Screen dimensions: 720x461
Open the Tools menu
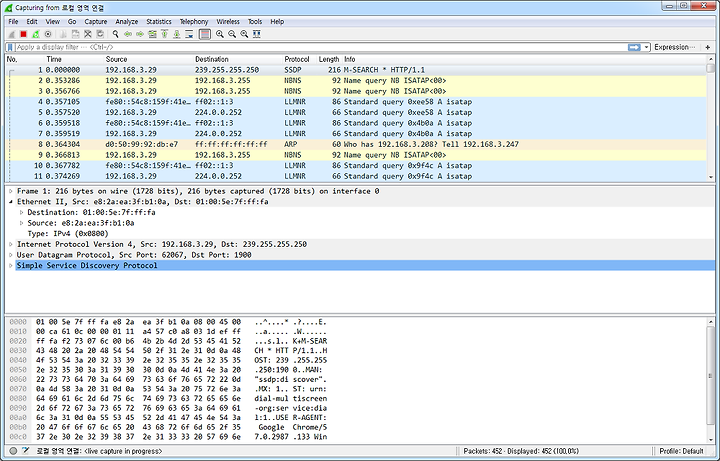point(255,22)
